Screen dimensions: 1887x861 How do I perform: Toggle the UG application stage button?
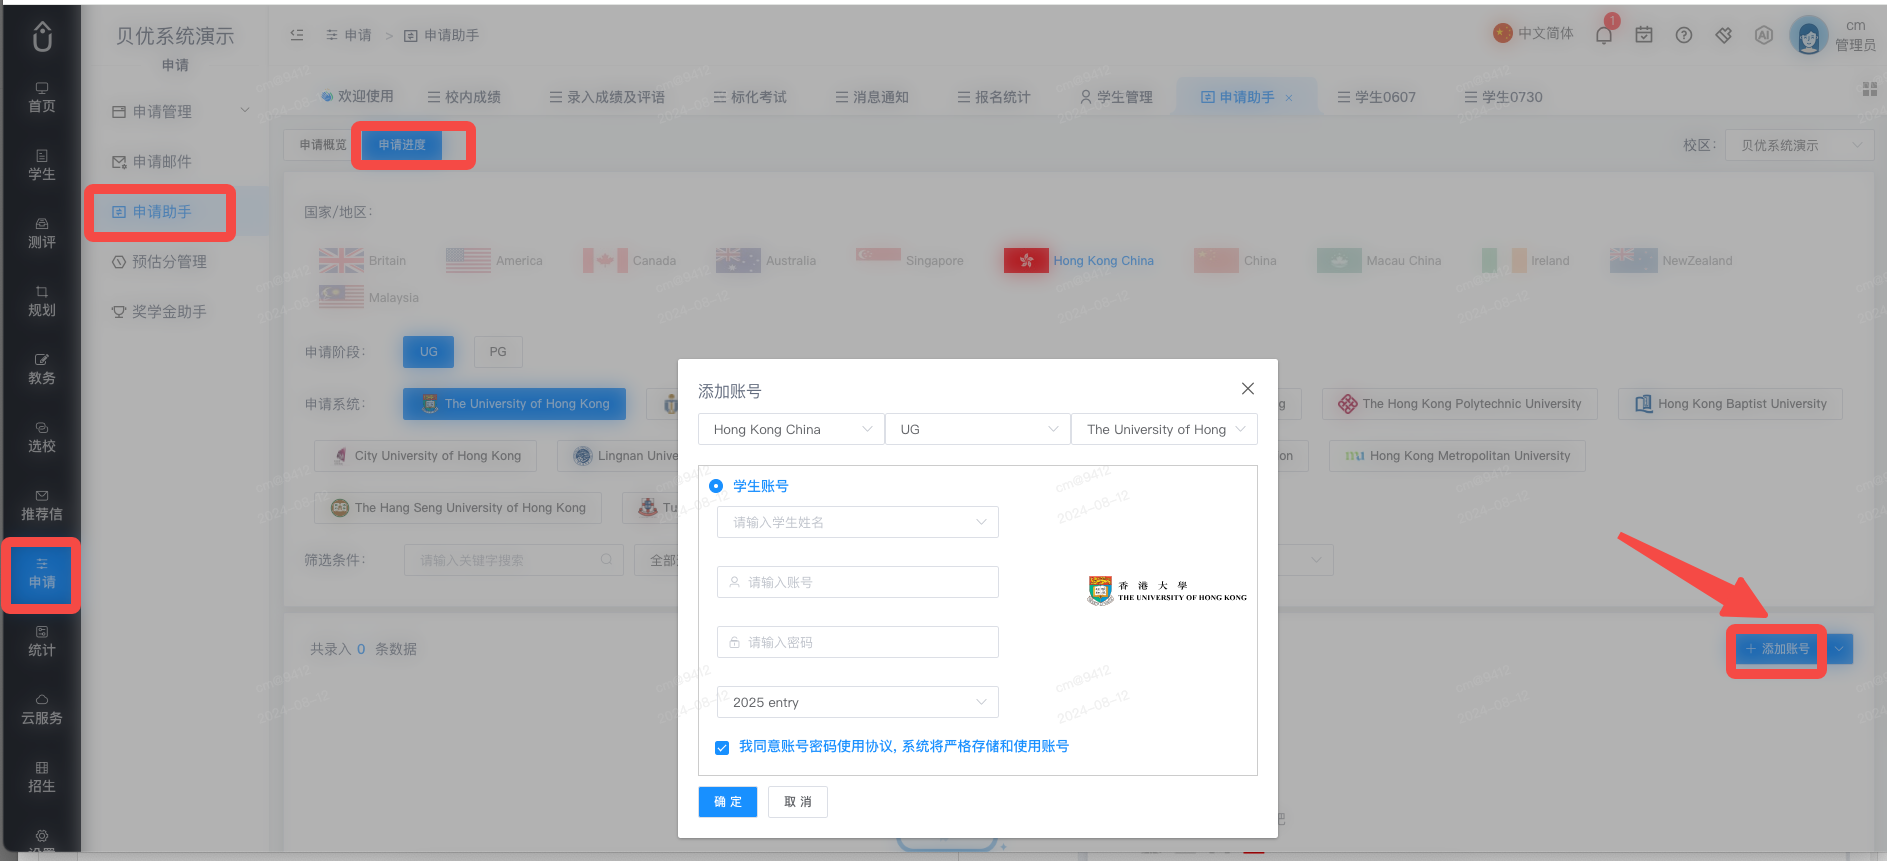428,352
